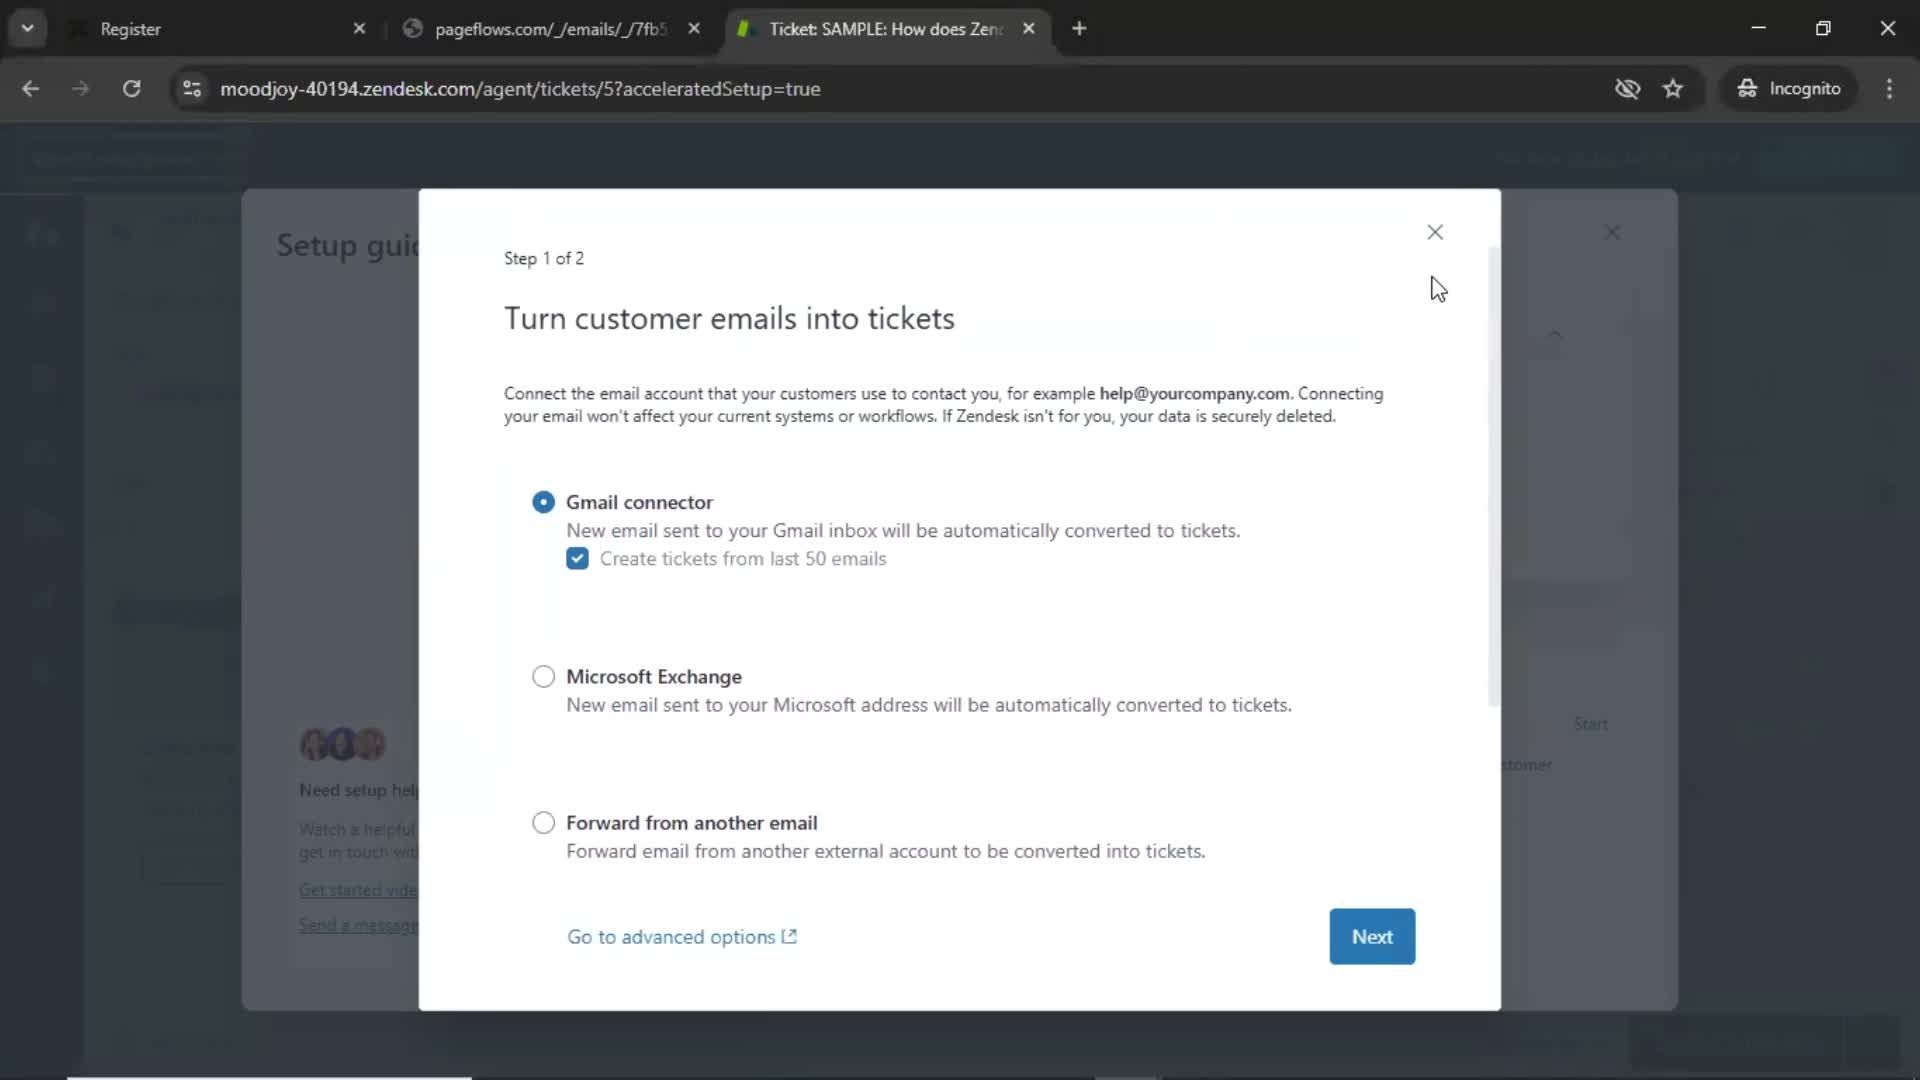1920x1080 pixels.
Task: Bookmark this page with the star icon
Action: click(x=1673, y=89)
